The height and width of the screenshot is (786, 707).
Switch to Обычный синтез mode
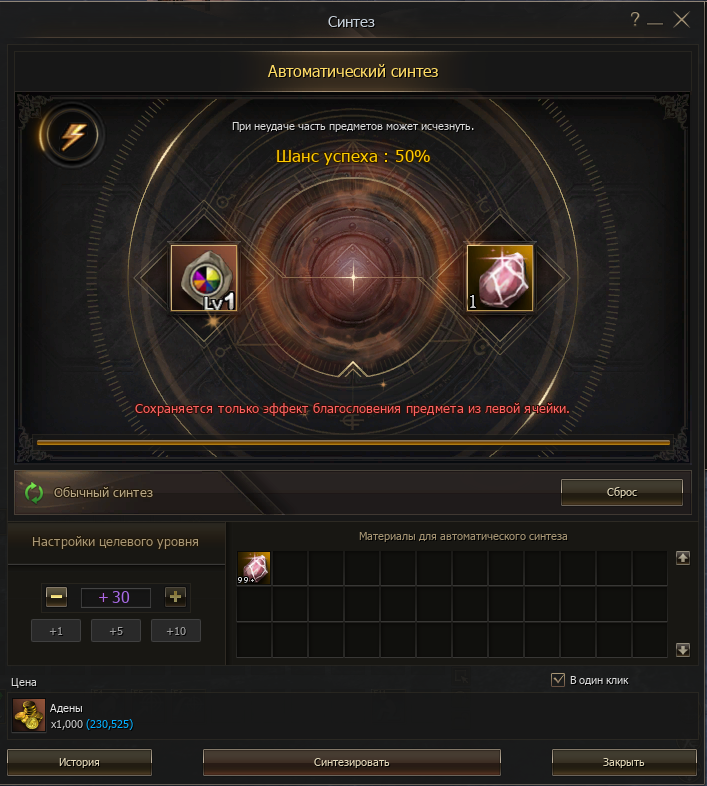click(x=103, y=493)
